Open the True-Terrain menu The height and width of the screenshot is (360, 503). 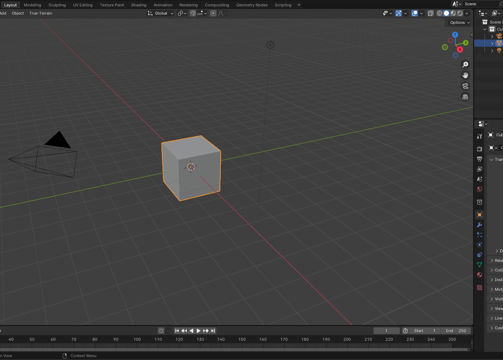point(41,13)
